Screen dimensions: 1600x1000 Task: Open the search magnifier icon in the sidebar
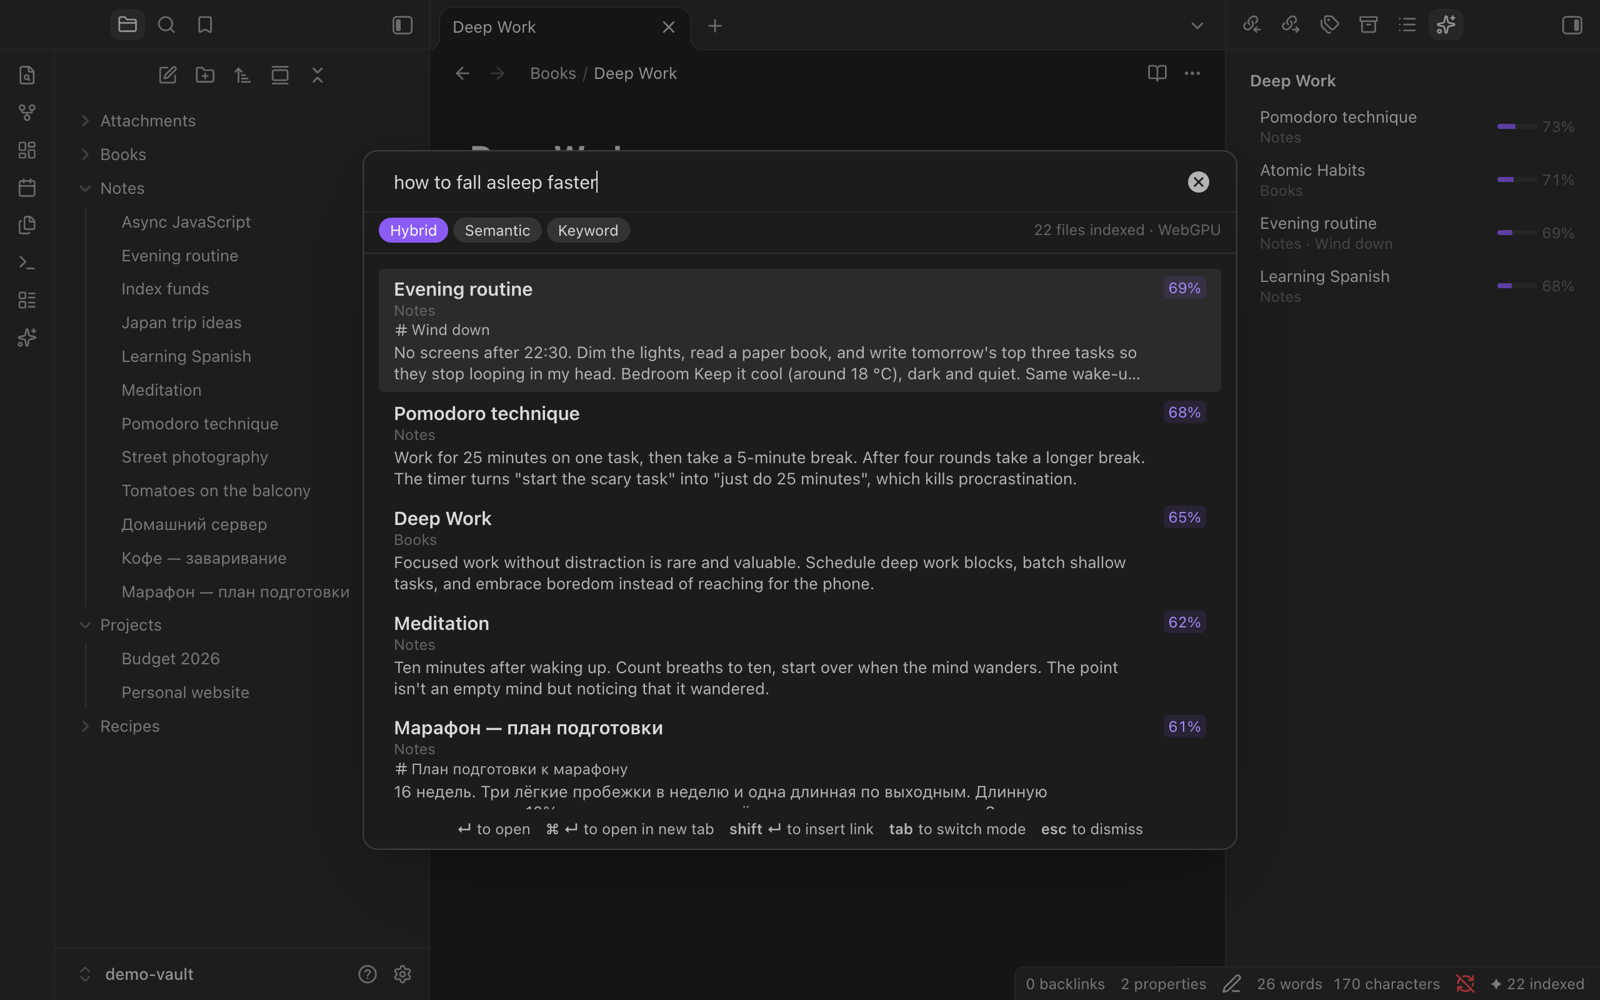click(166, 25)
